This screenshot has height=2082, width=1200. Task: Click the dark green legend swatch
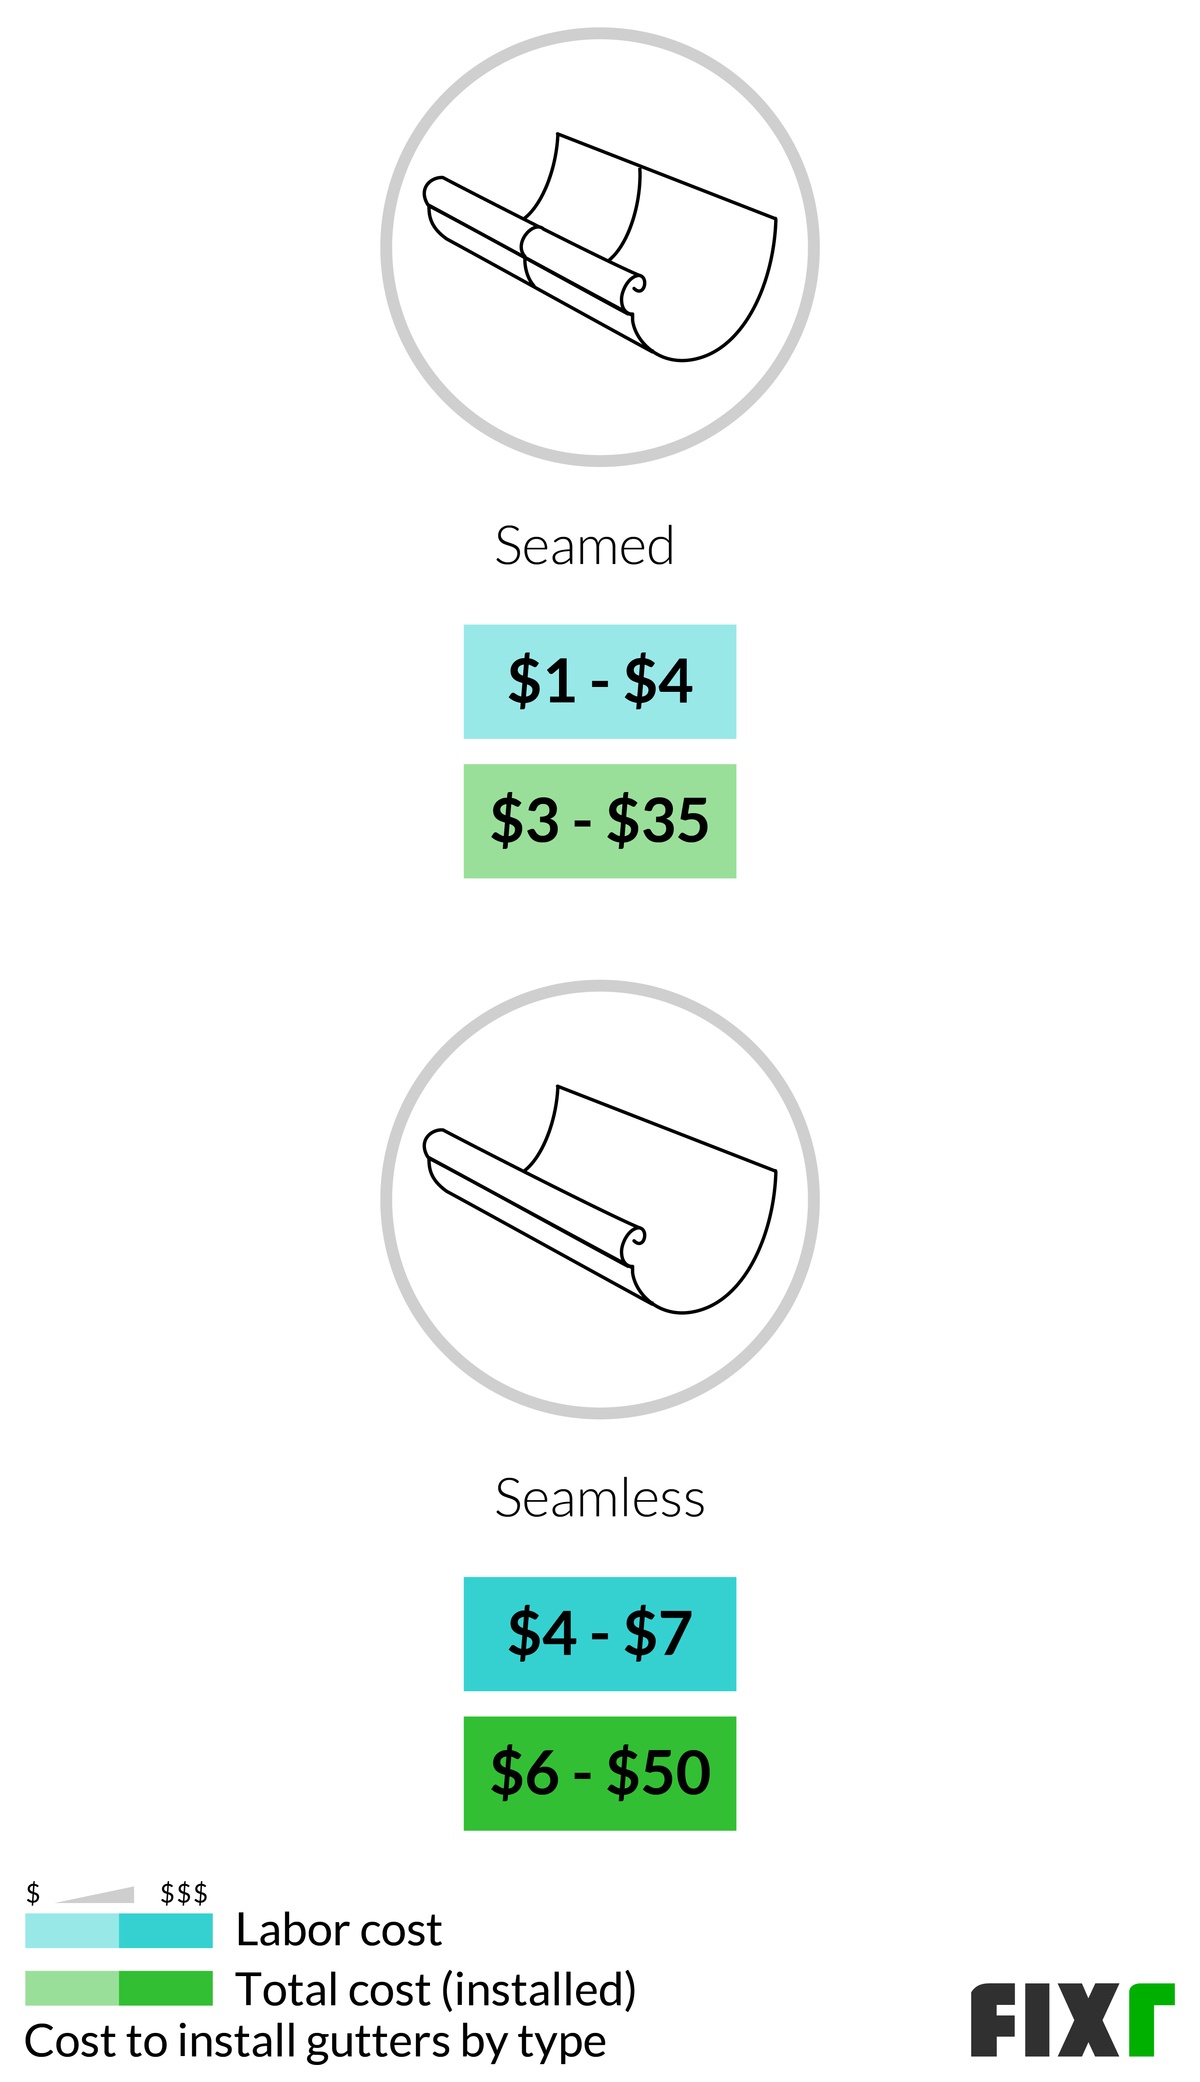[166, 1988]
